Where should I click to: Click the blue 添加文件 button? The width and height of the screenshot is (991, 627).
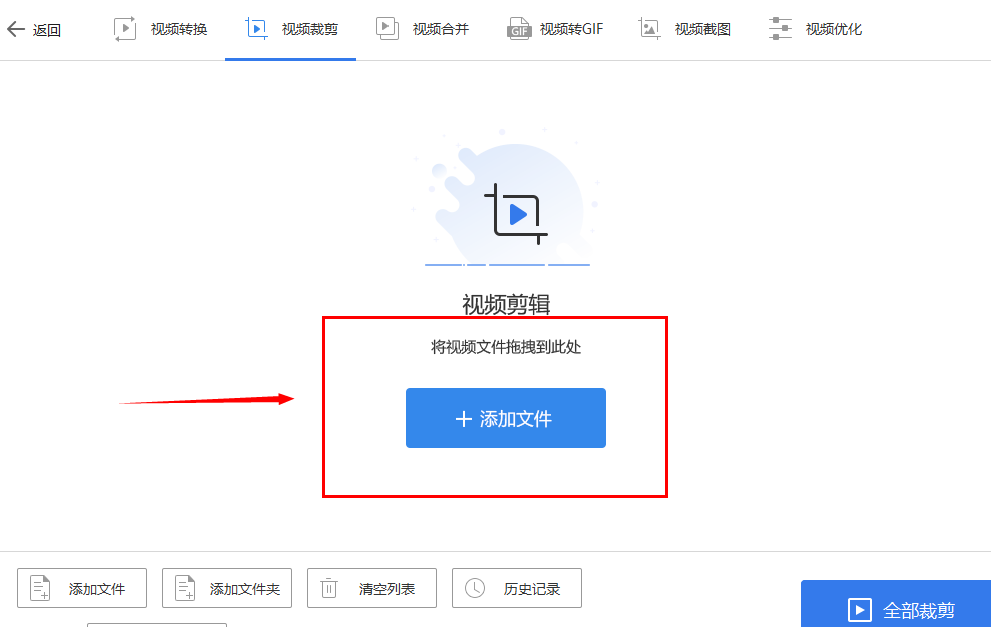coord(506,418)
